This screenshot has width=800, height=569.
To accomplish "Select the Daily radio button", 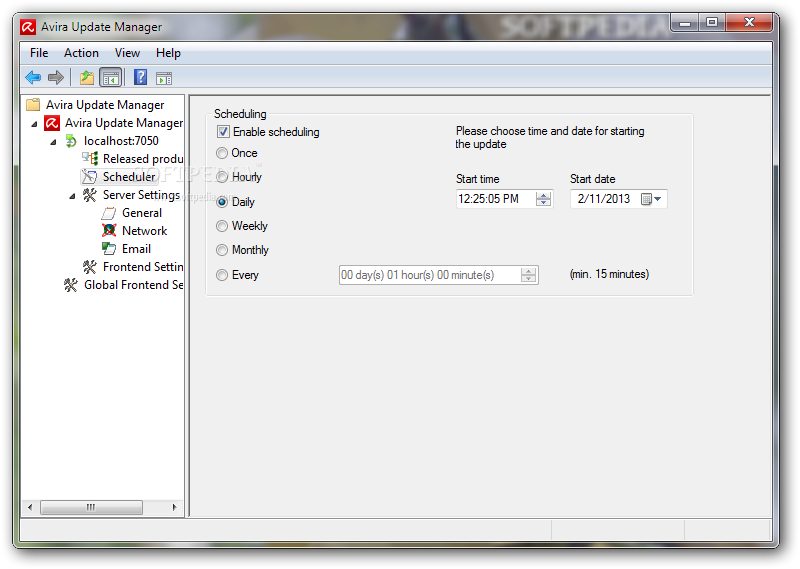I will [222, 202].
